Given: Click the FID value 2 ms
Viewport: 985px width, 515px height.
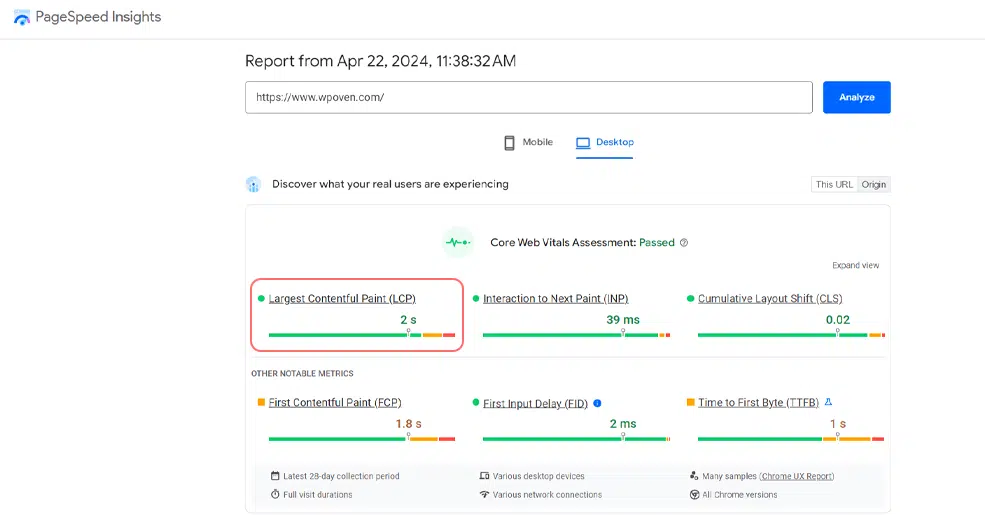Looking at the screenshot, I should 623,424.
